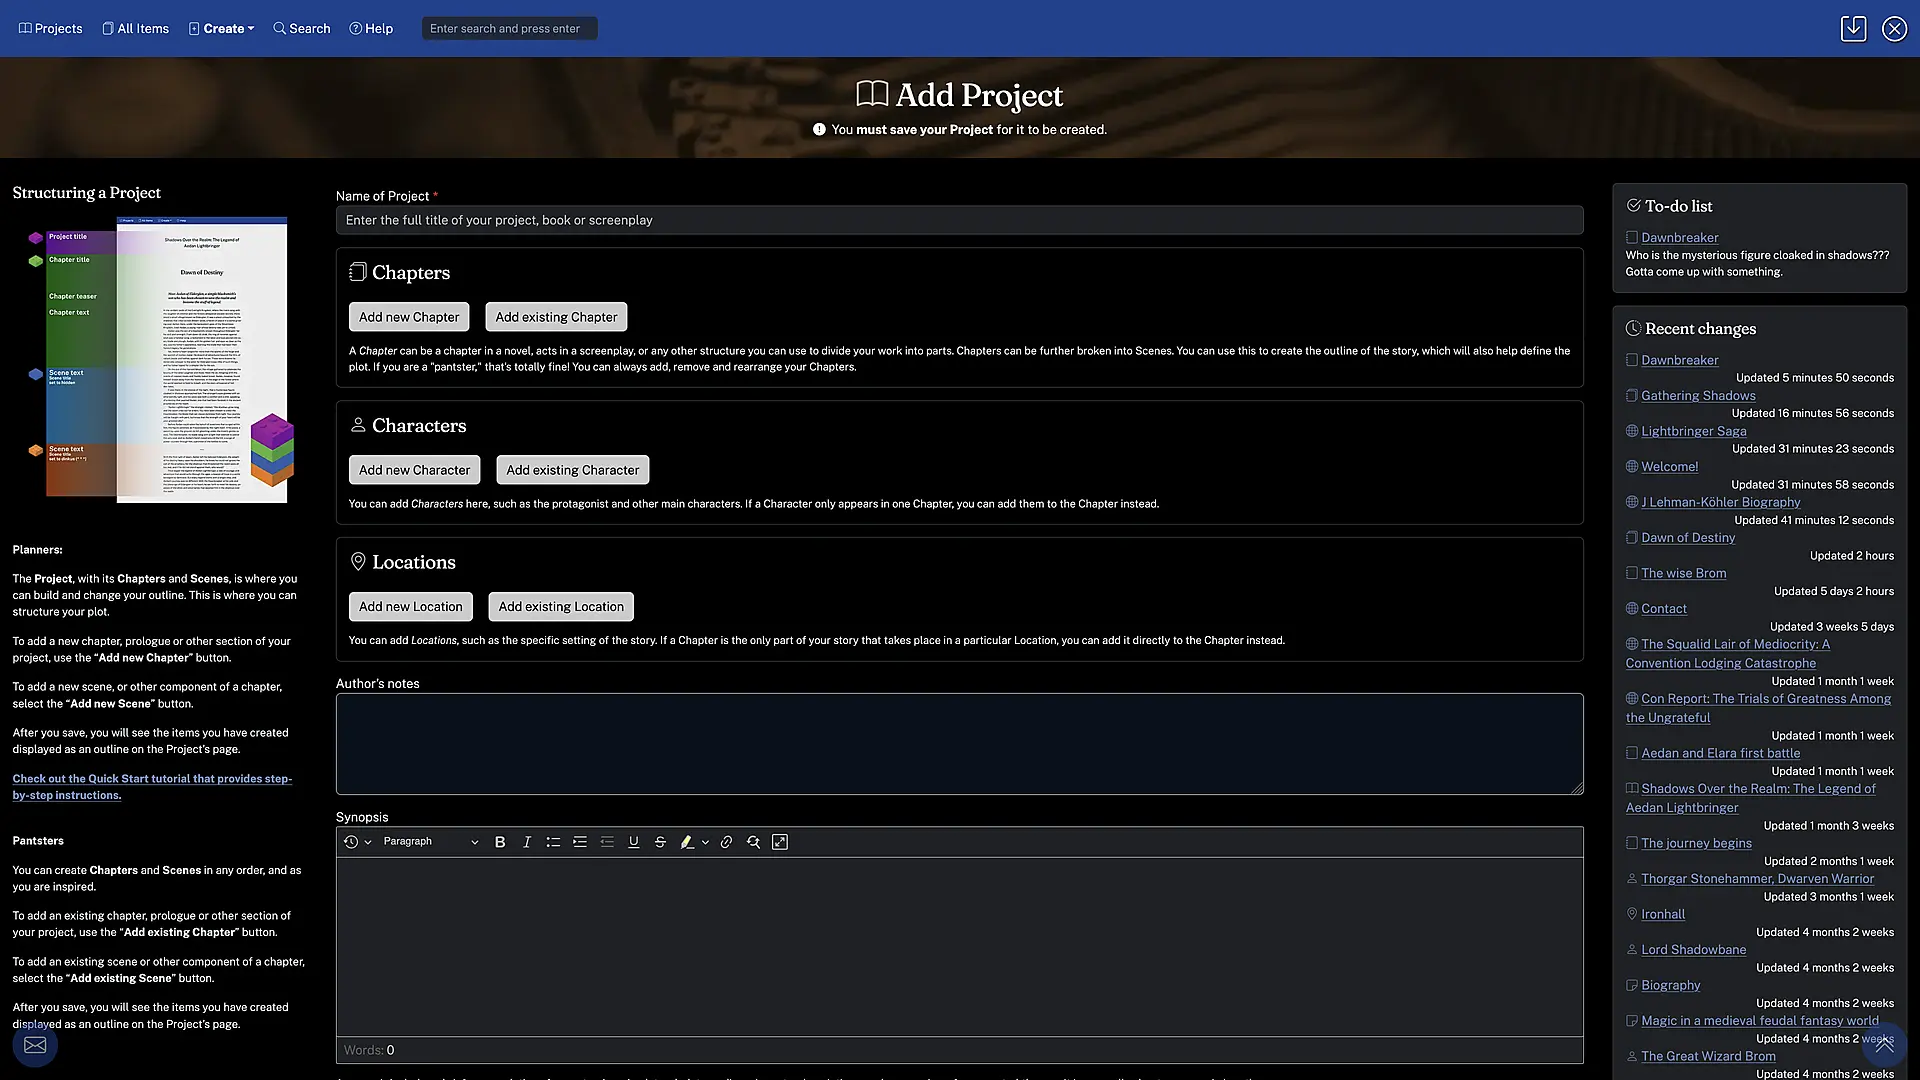Screen dimensions: 1920x1080
Task: Click the icon beside Lightbringer Saga
Action: click(1632, 431)
